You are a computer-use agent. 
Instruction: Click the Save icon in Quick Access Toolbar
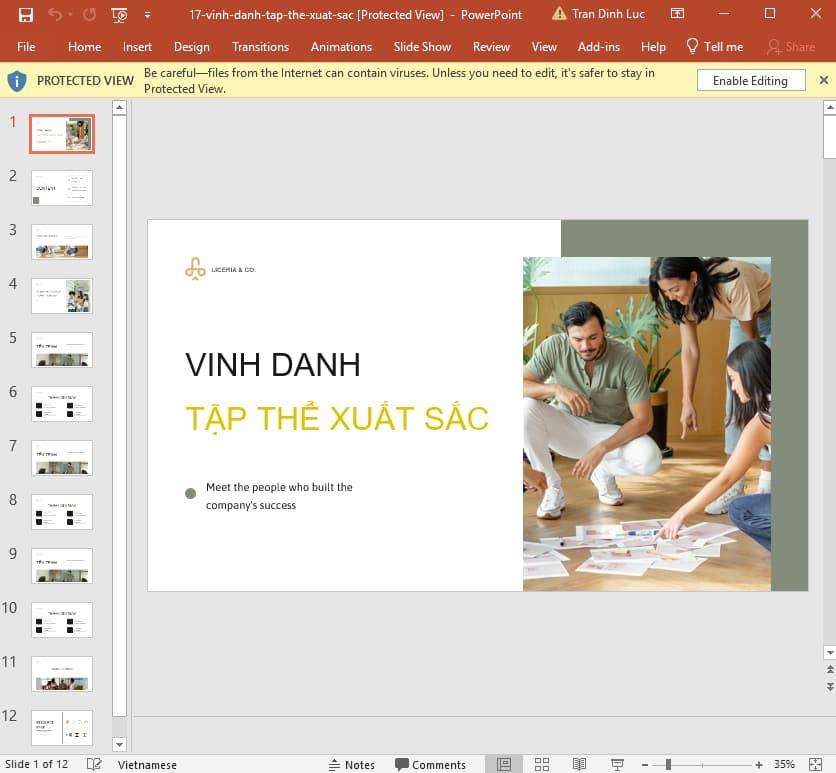click(25, 15)
